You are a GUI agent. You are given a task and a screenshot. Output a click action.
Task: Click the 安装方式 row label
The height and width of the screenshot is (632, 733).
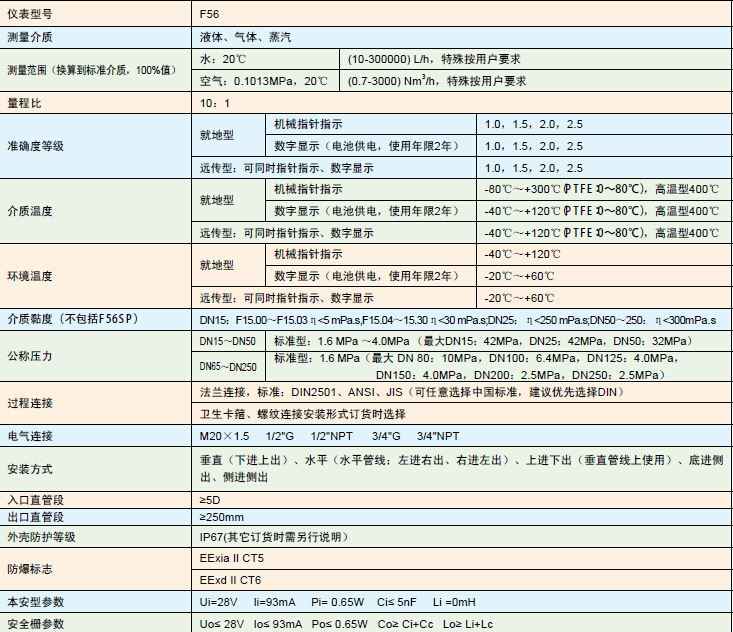tap(30, 468)
